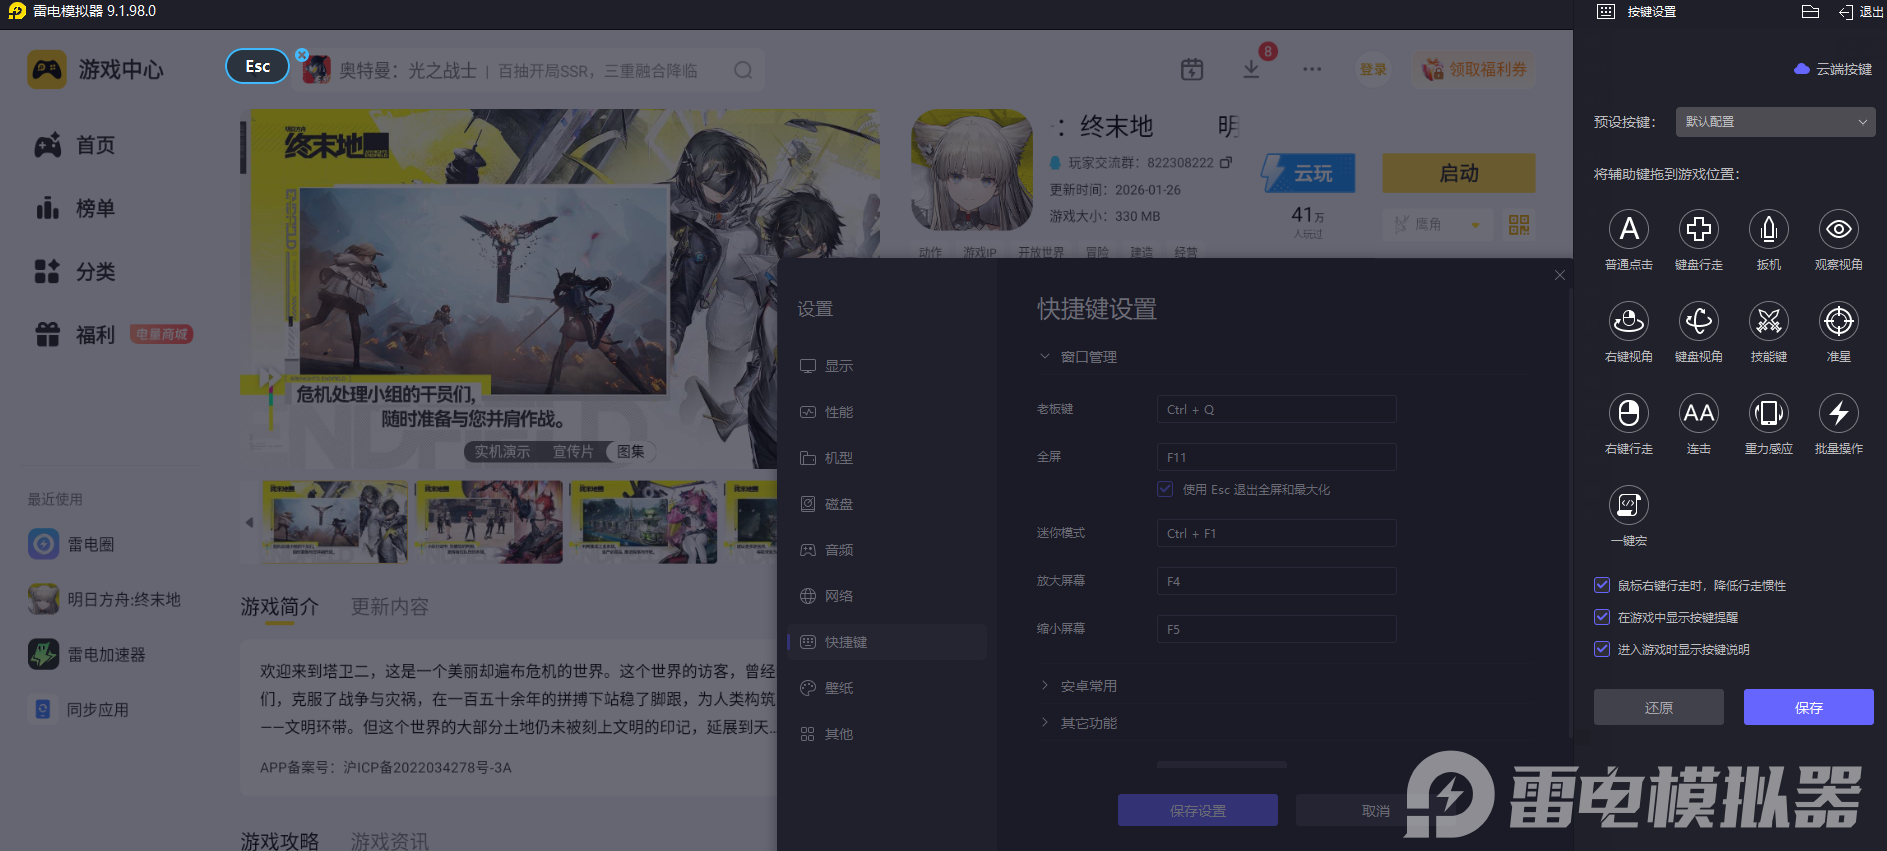Open 雷电加速器 from recently used
This screenshot has height=851, width=1887.
pos(87,654)
